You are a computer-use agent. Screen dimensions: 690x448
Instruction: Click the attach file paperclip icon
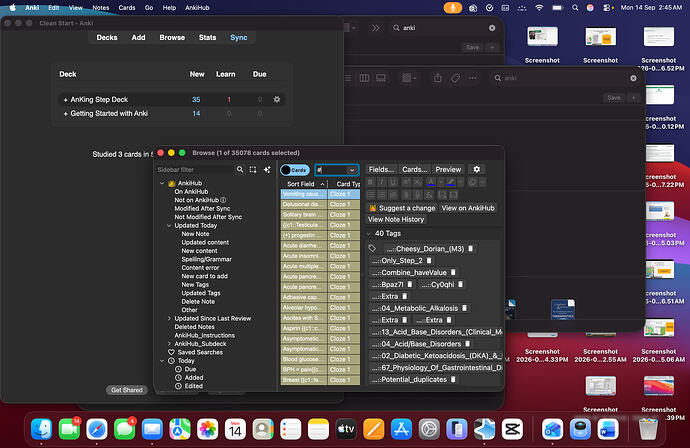406,195
